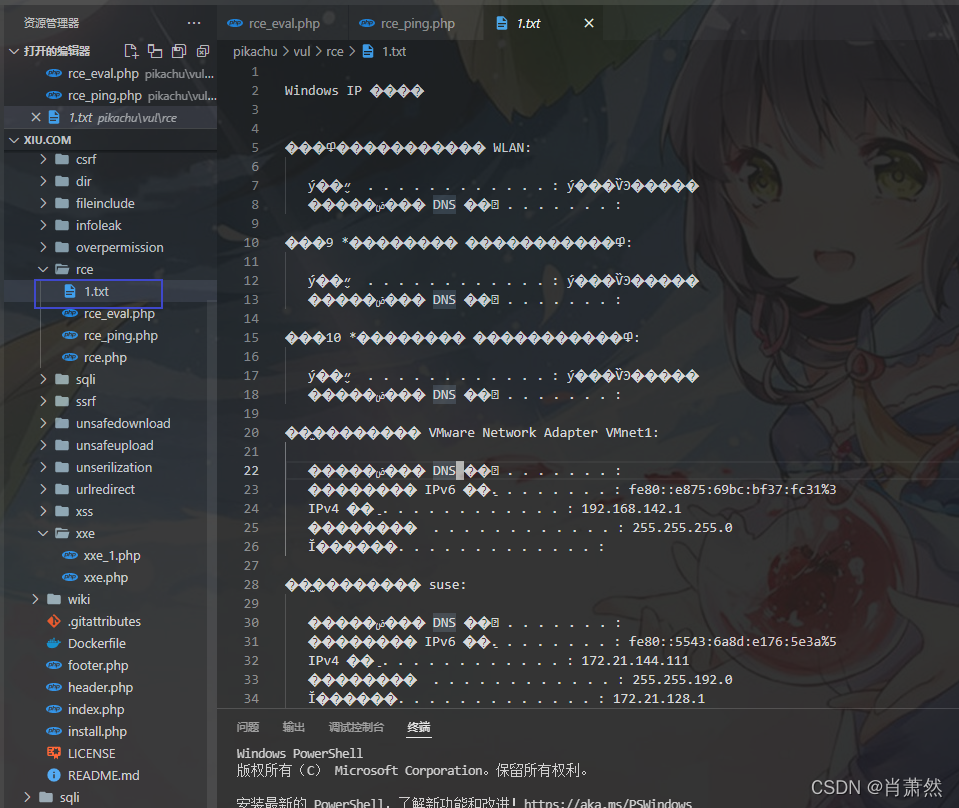959x808 pixels.
Task: Click the 1.txt file icon in the rce folder
Action: coord(70,291)
